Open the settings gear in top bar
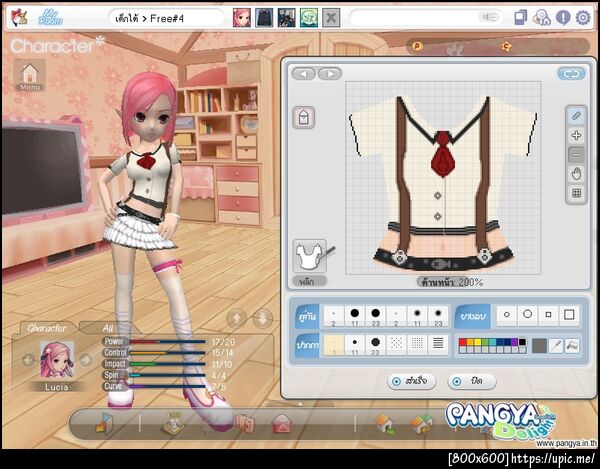 point(583,18)
